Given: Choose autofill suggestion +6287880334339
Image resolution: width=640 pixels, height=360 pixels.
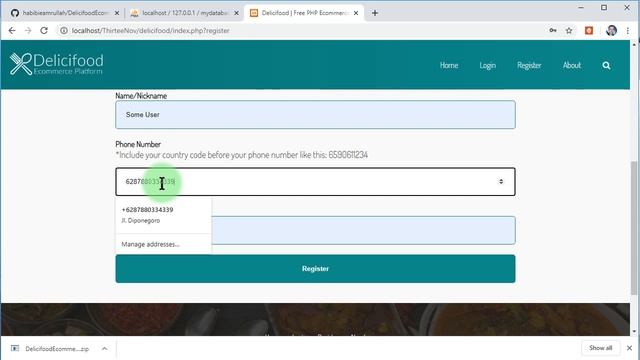Looking at the screenshot, I should 163,215.
